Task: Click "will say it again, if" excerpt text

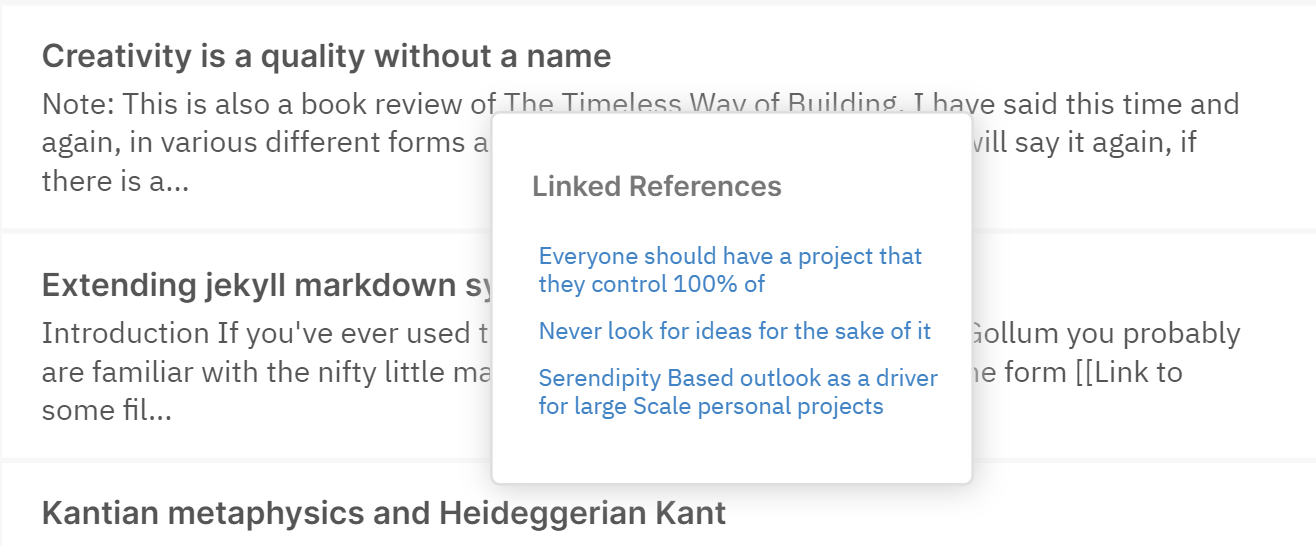Action: pos(1082,143)
